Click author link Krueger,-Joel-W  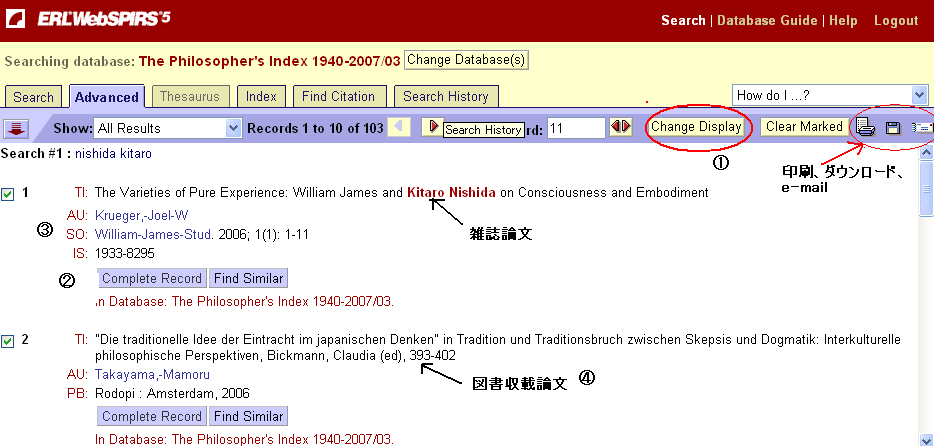pyautogui.click(x=142, y=215)
